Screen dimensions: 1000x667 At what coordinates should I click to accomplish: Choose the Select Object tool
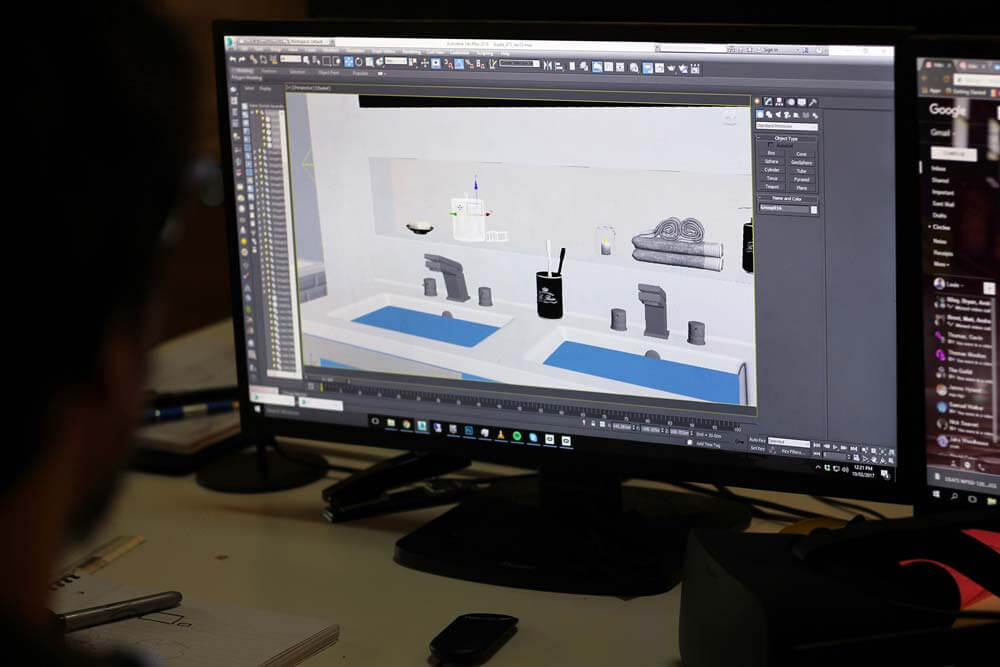click(x=307, y=60)
